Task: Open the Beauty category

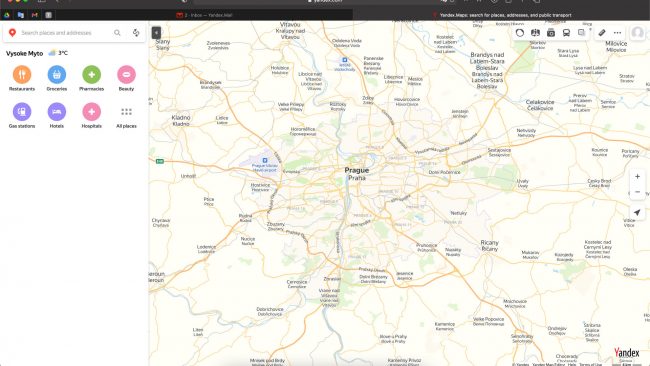Action: coord(126,78)
